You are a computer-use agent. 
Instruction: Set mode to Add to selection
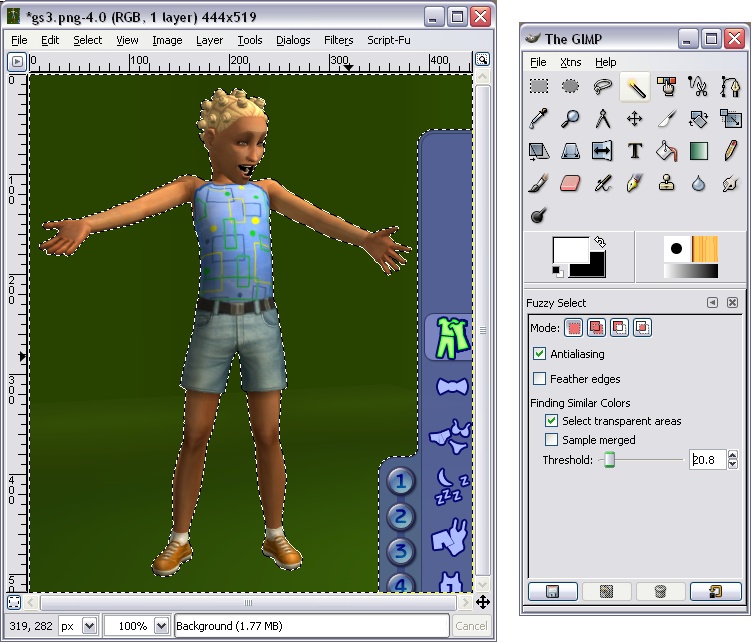point(596,328)
